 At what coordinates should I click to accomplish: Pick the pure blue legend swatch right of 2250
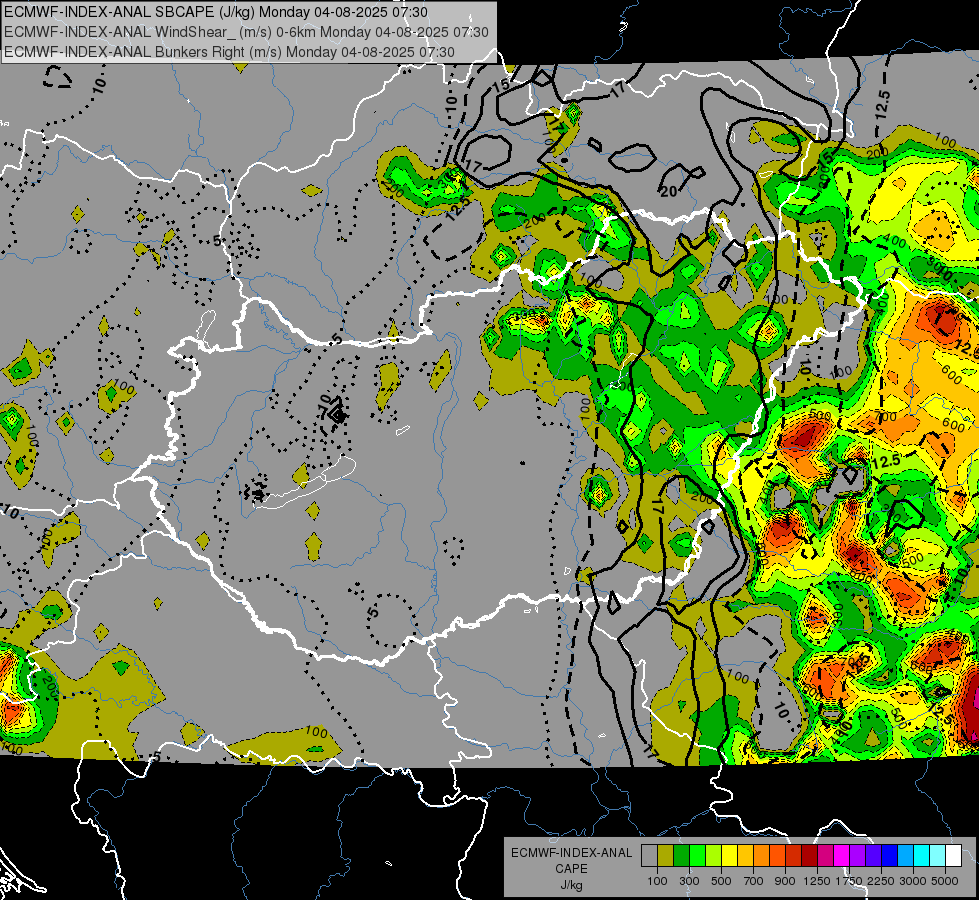point(890,856)
